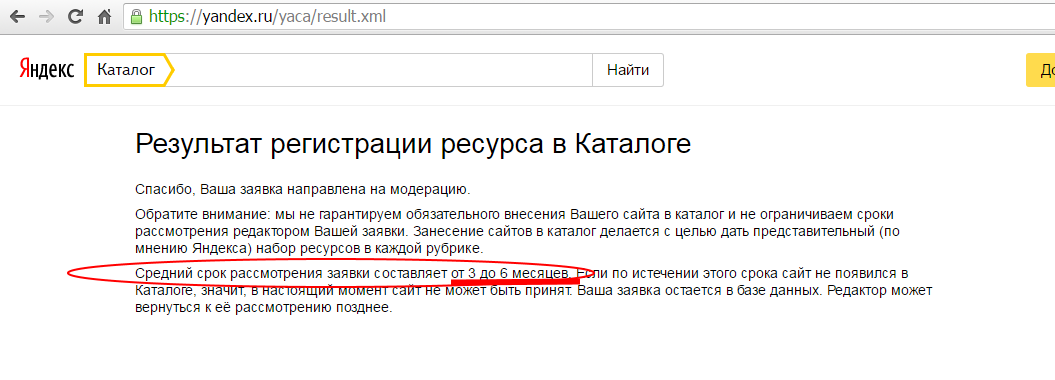Reload the page with the refresh icon

coord(75,16)
